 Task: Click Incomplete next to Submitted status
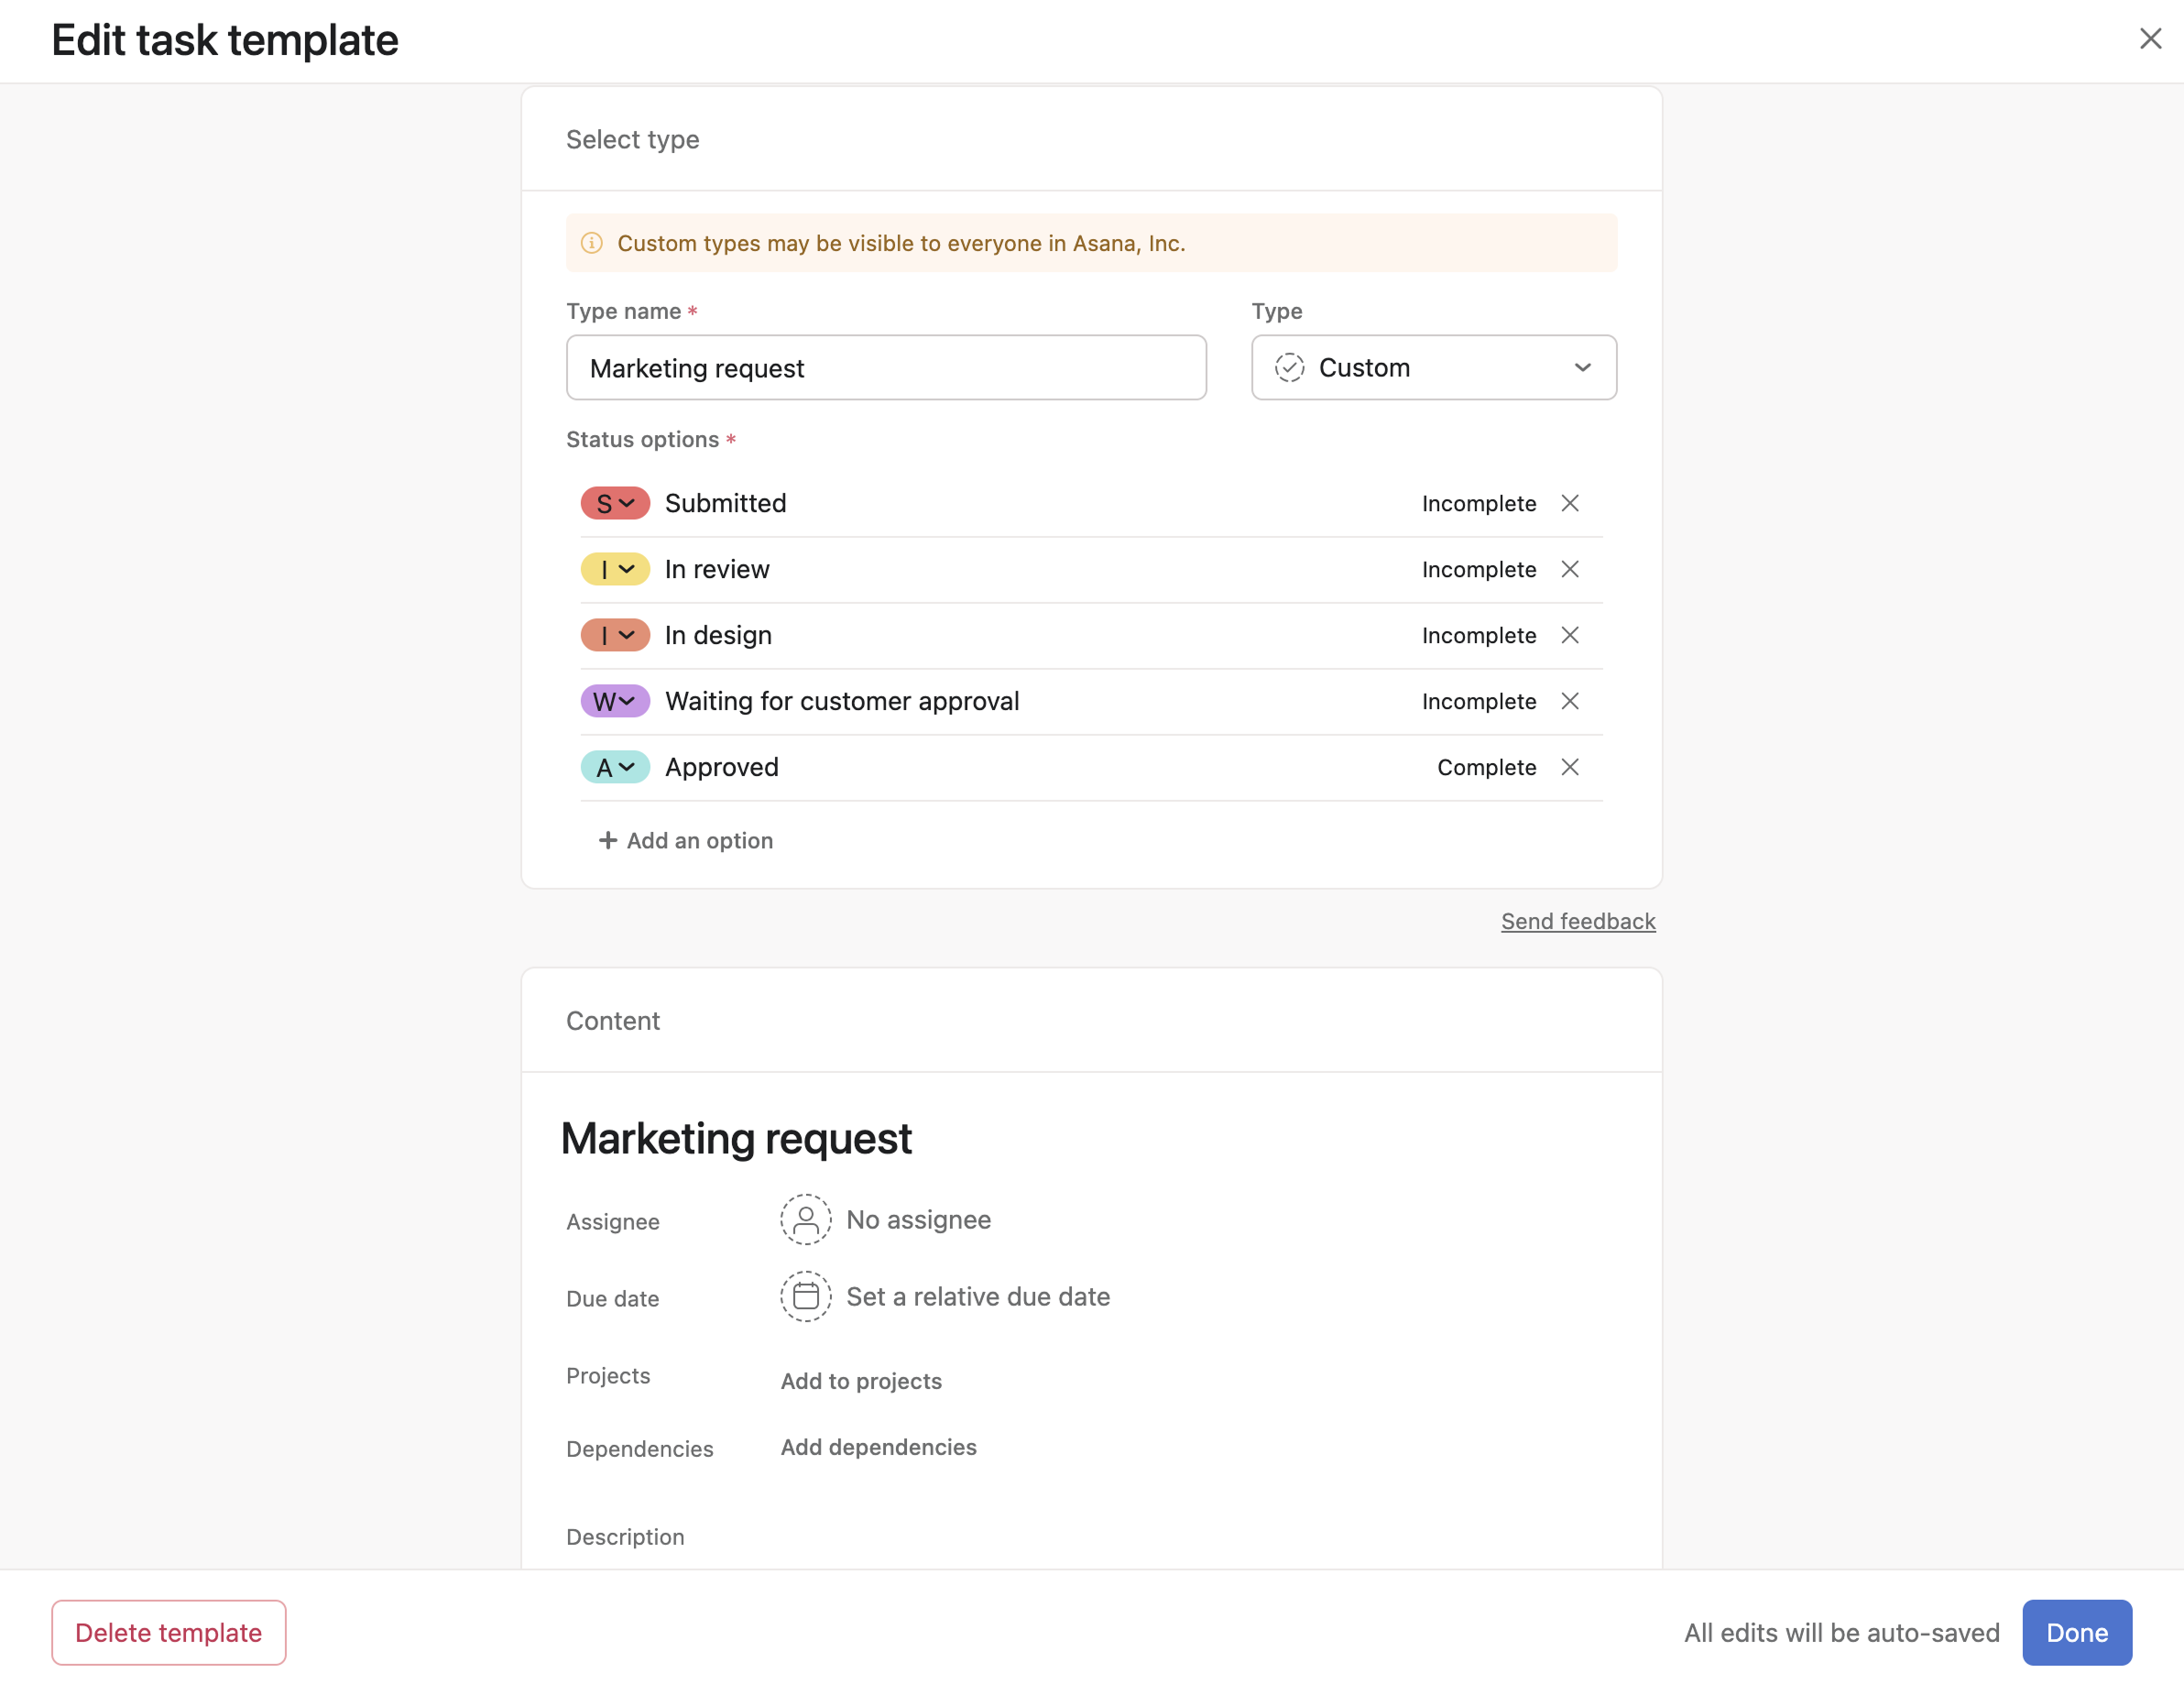[x=1478, y=503]
